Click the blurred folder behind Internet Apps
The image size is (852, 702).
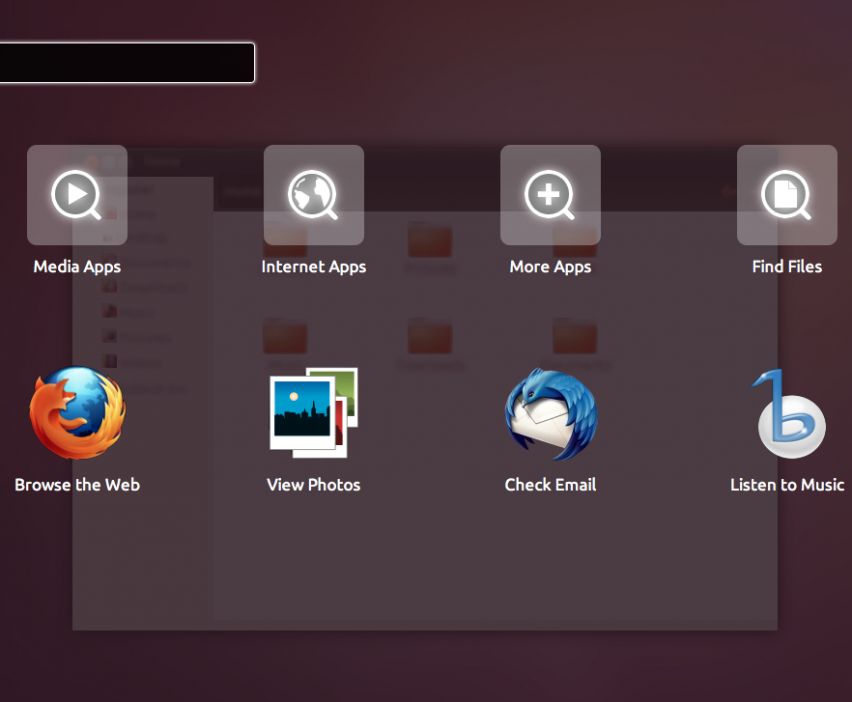(x=285, y=240)
